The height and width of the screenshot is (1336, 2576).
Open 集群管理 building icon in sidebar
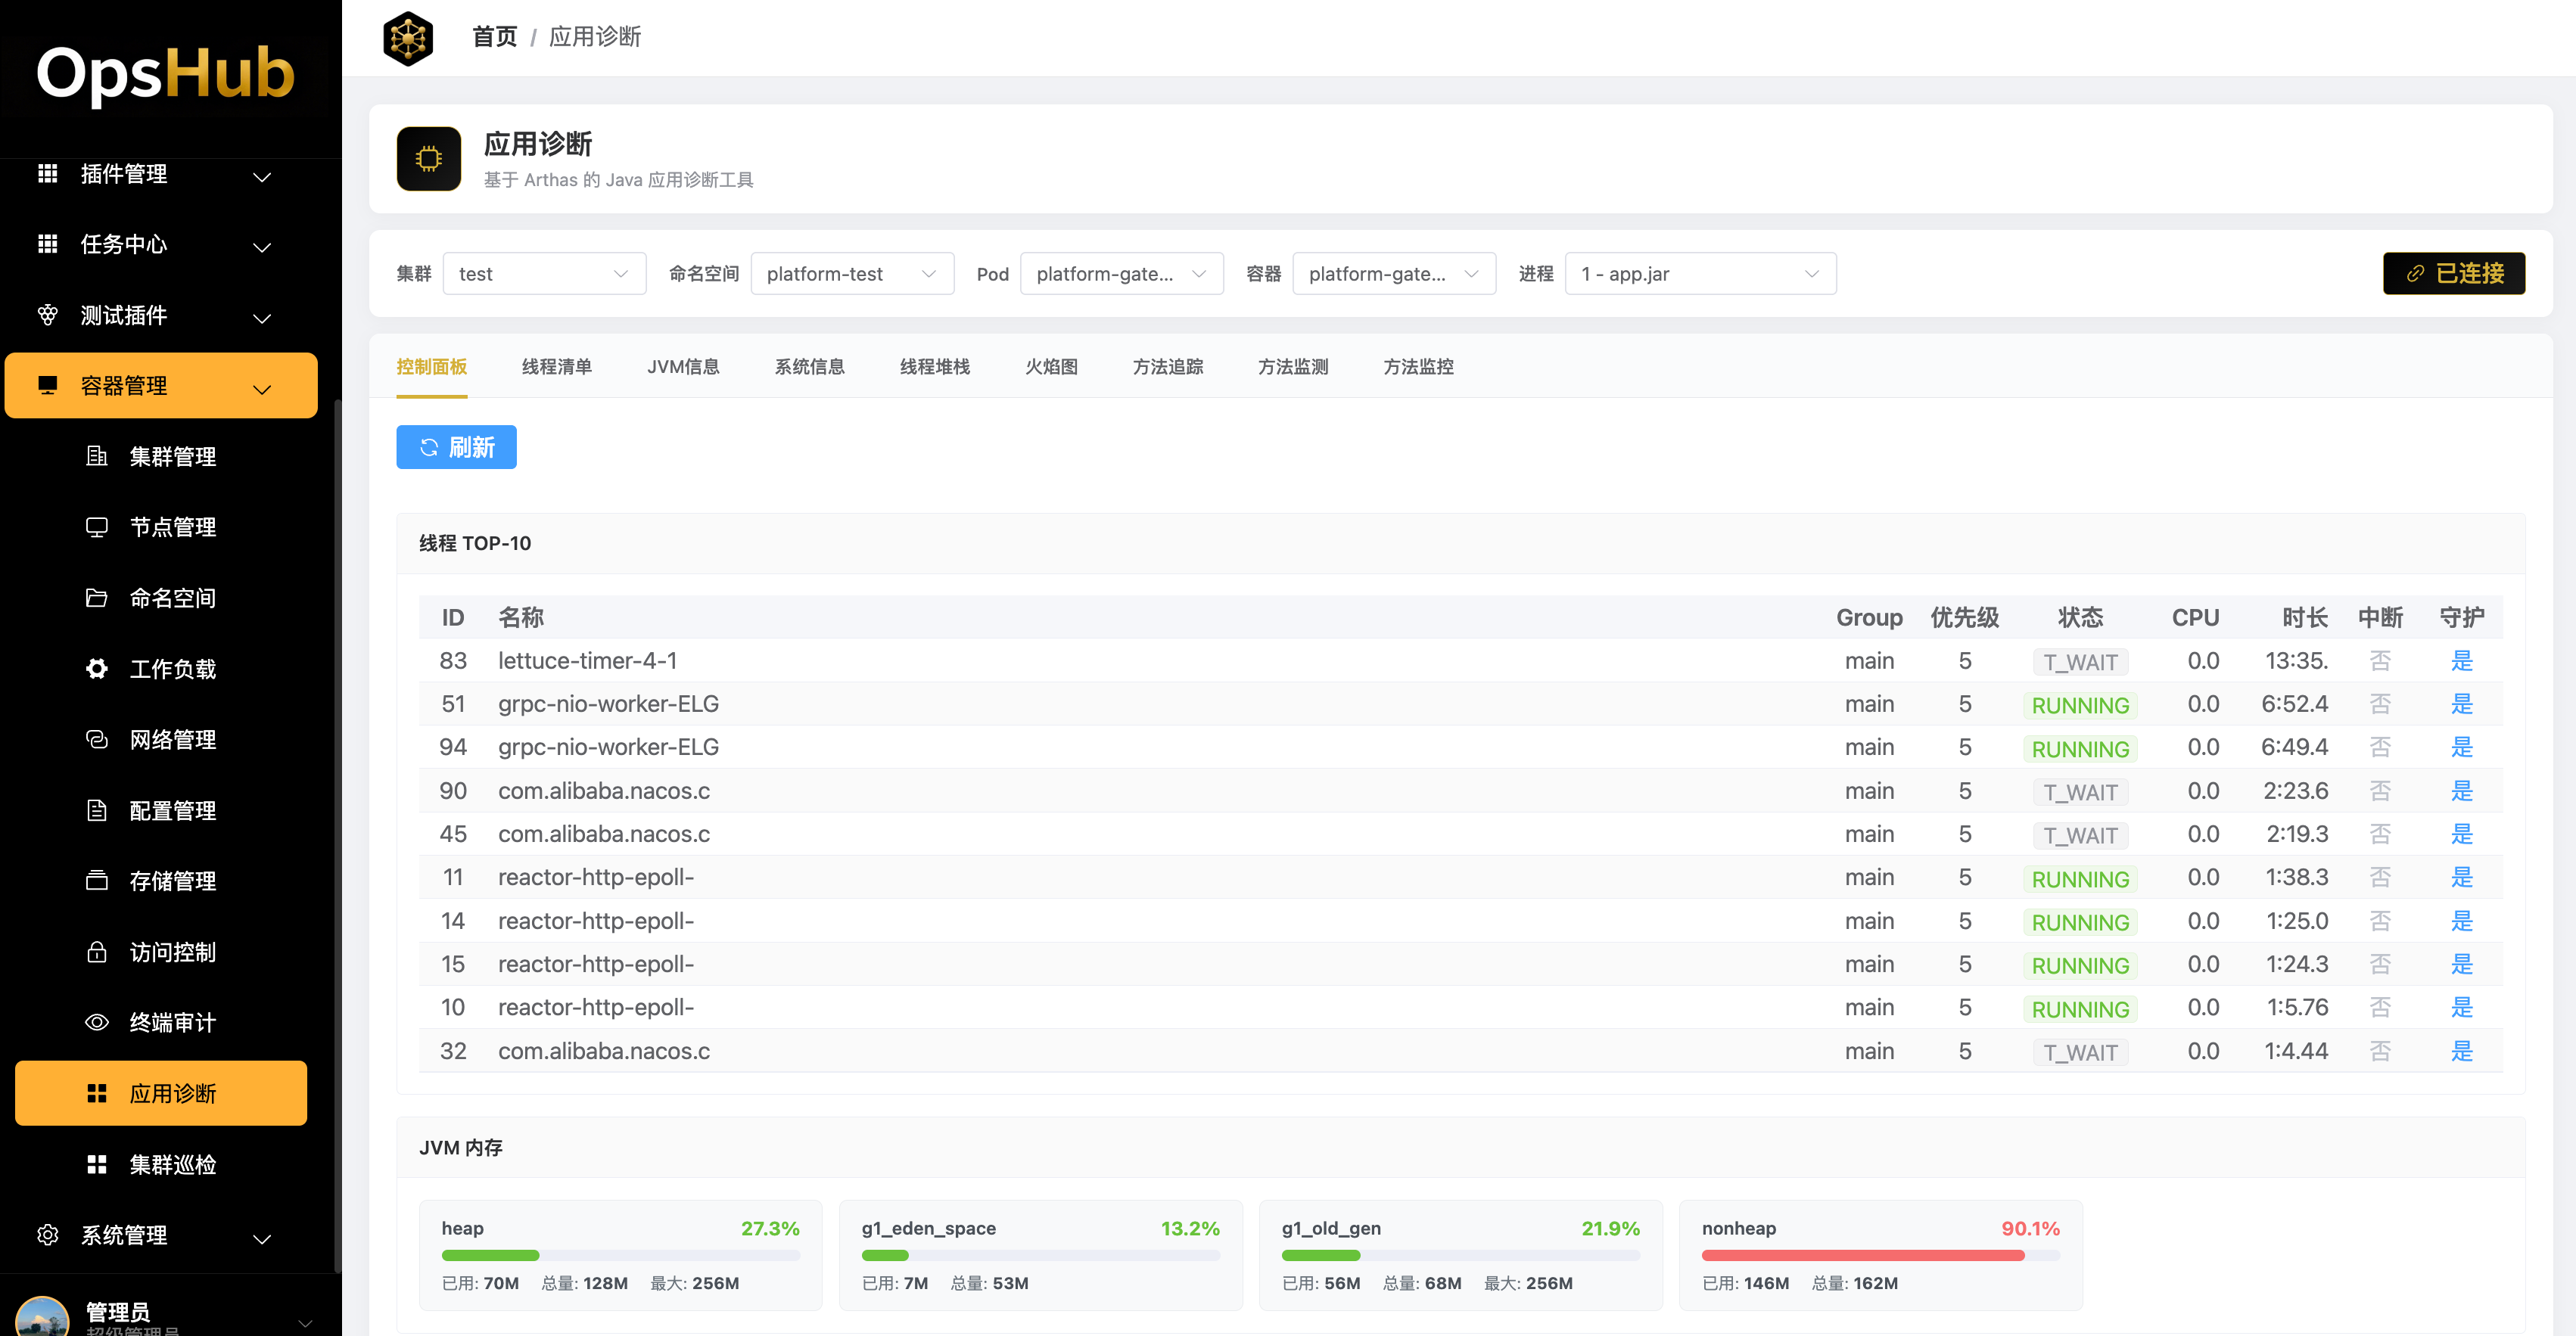coord(97,457)
